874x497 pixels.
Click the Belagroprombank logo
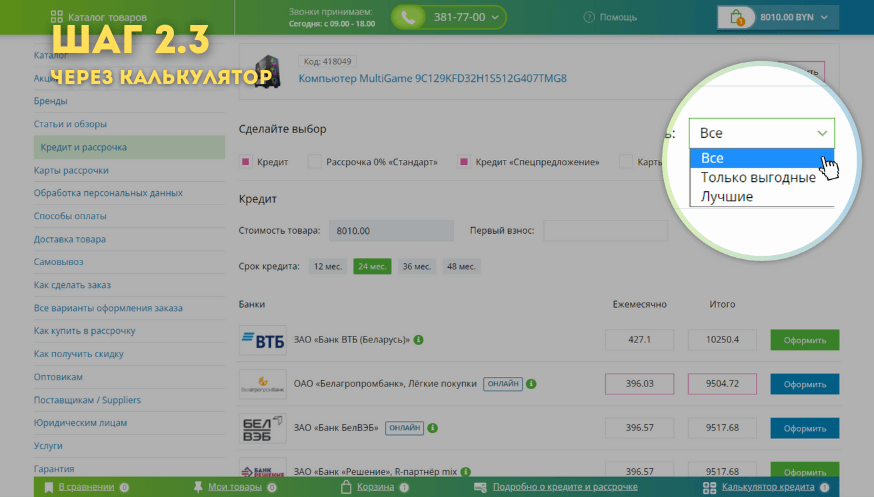click(x=263, y=384)
